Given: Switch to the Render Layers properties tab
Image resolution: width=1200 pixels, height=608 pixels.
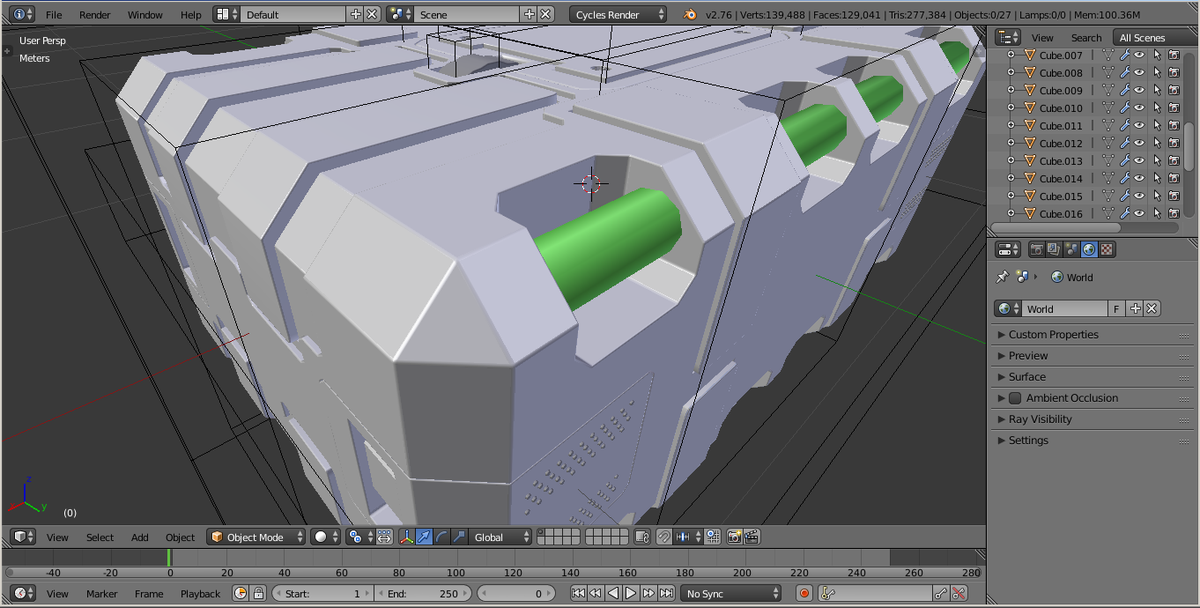Looking at the screenshot, I should [1054, 249].
